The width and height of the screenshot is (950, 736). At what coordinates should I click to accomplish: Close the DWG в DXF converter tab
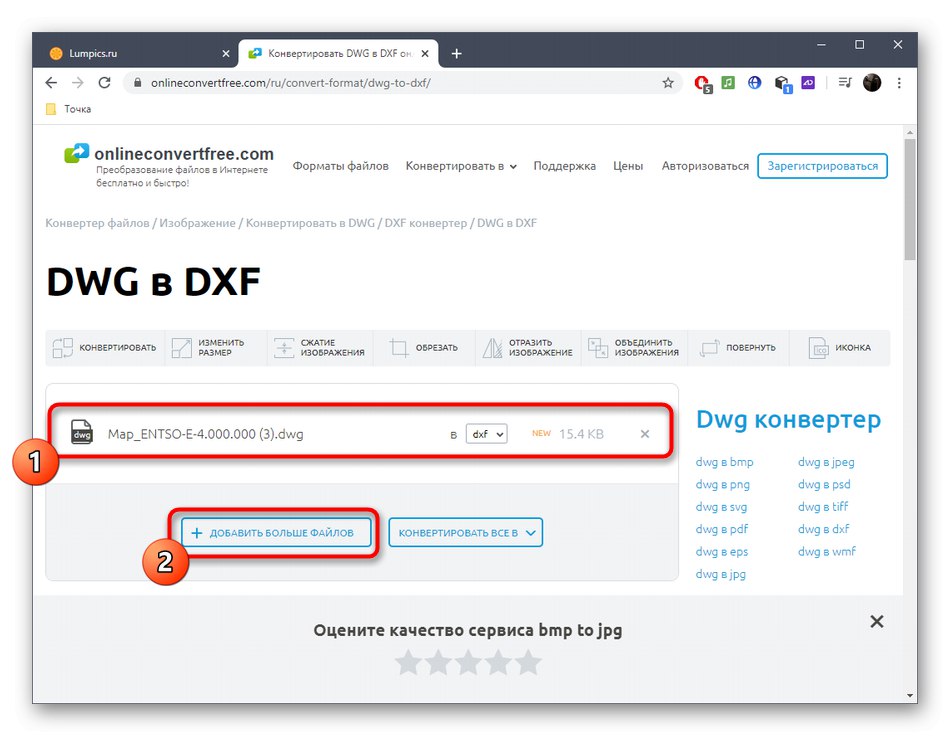coord(425,54)
